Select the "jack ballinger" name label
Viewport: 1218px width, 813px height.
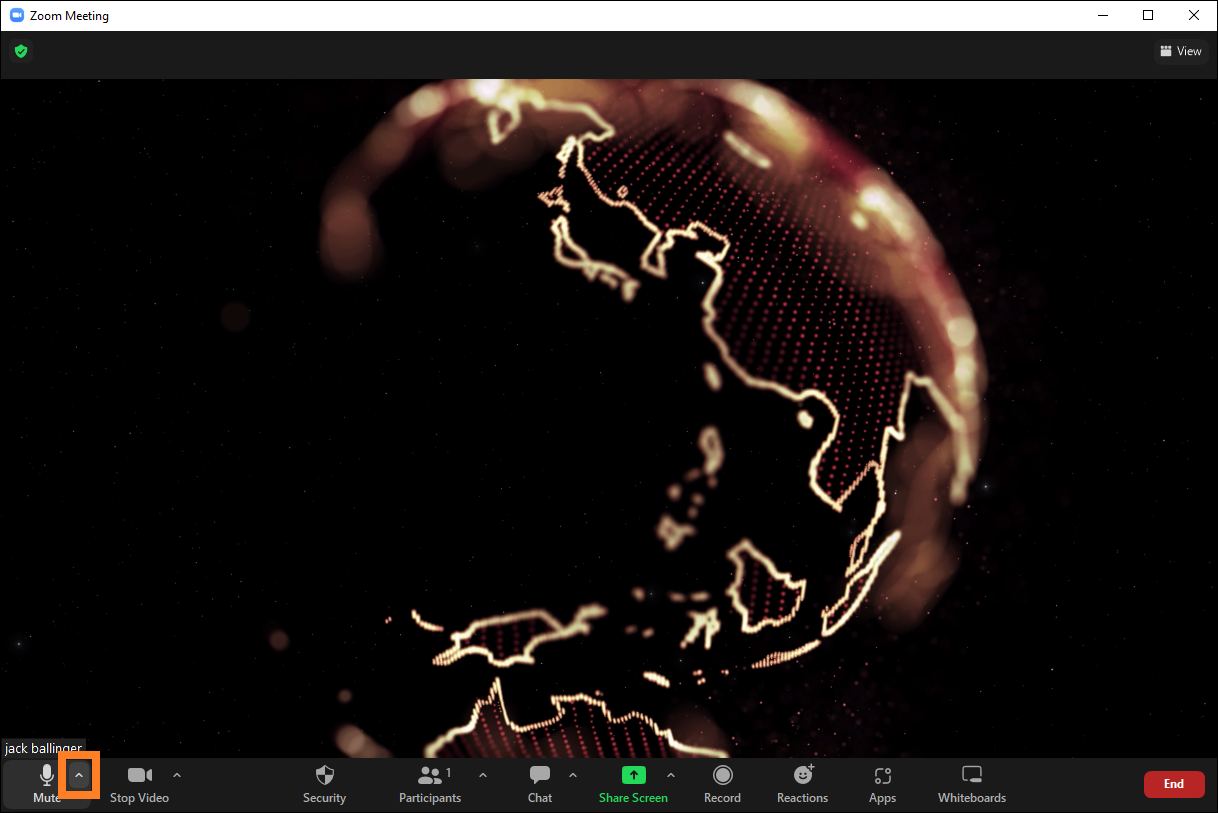pos(44,748)
